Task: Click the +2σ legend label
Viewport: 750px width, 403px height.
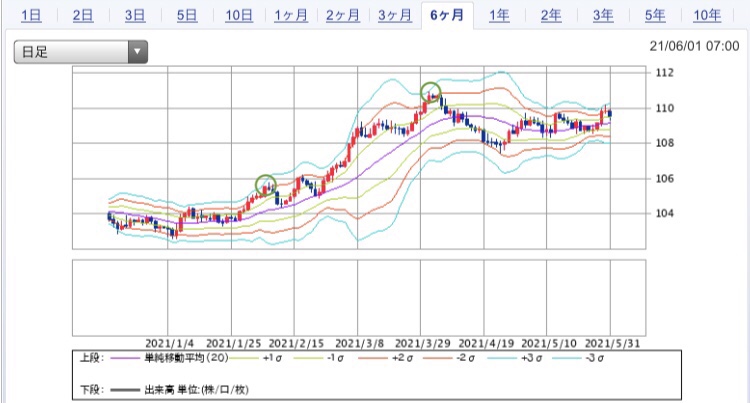Action: tap(402, 358)
